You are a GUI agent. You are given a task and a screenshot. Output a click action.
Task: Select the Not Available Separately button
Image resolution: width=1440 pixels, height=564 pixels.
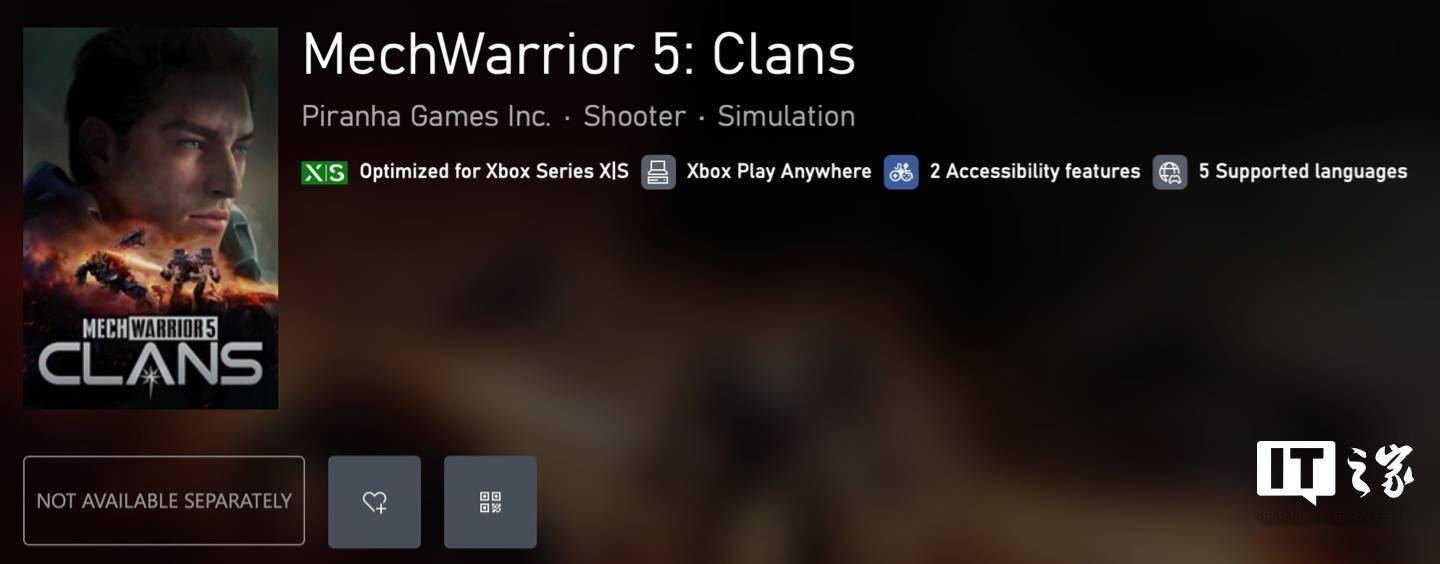164,501
